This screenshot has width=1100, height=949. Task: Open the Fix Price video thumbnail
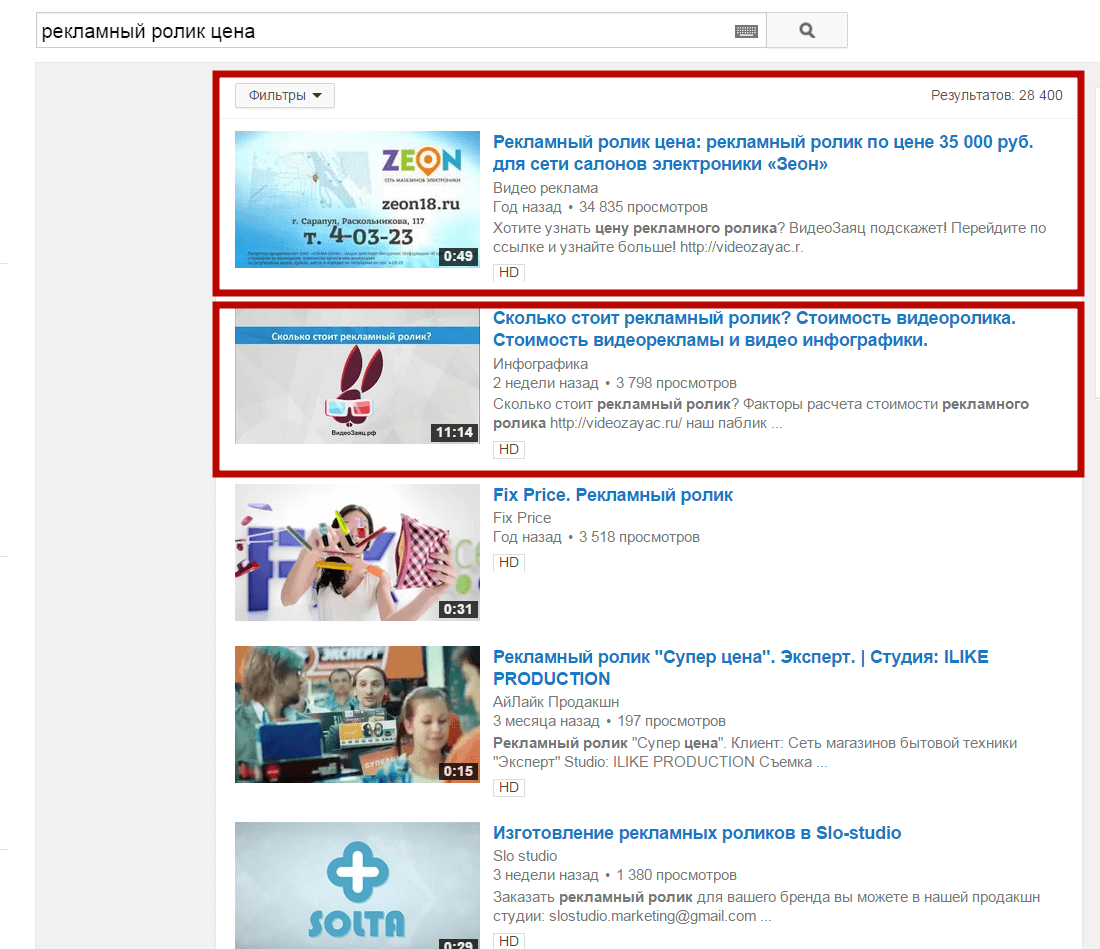point(357,553)
